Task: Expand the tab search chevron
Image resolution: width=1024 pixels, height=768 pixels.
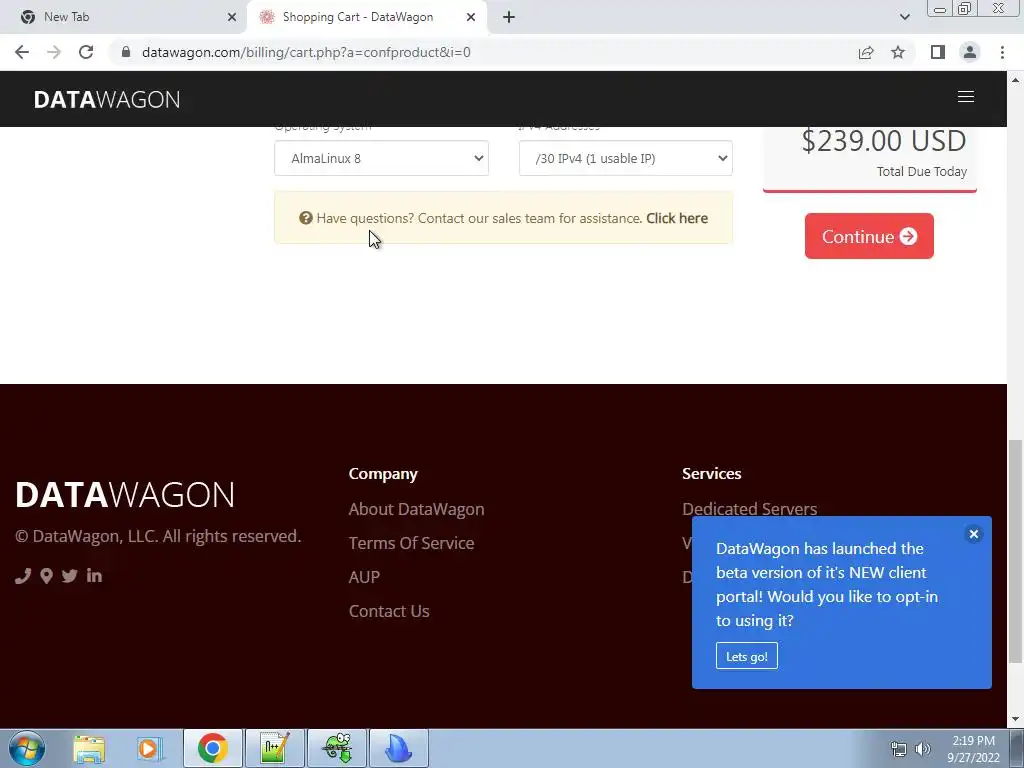Action: pos(904,17)
